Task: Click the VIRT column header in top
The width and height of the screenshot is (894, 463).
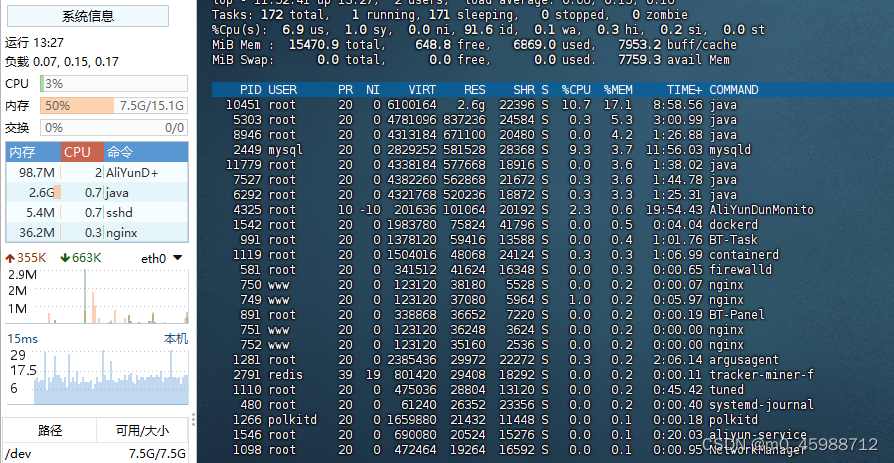Action: point(422,90)
